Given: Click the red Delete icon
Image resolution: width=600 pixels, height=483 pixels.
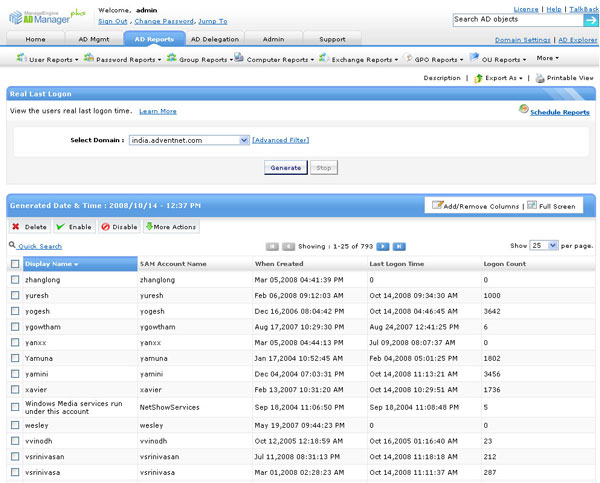Looking at the screenshot, I should coord(16,227).
